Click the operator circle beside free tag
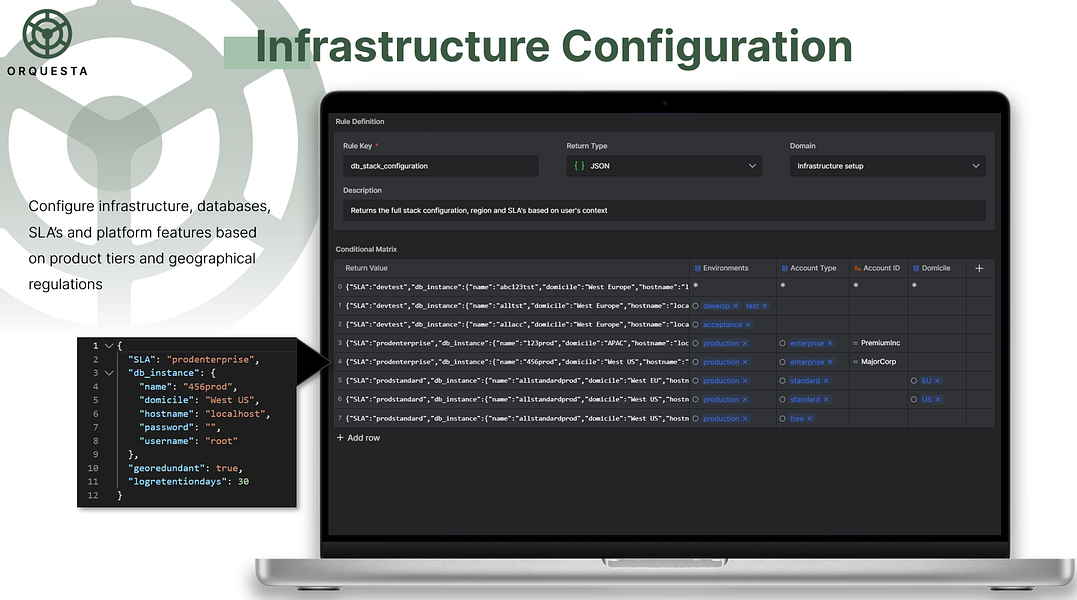 coord(782,419)
